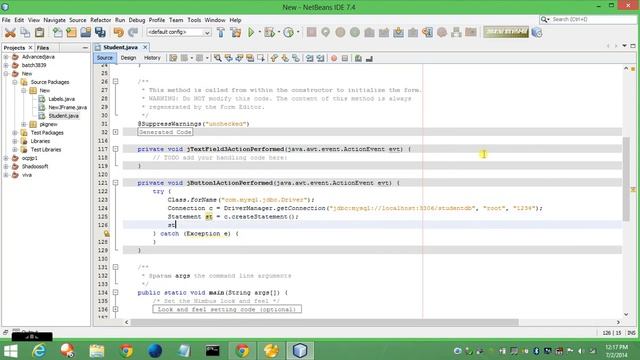Viewport: 640px width, 360px height.
Task: Switch to the Files tab
Action: pos(43,48)
